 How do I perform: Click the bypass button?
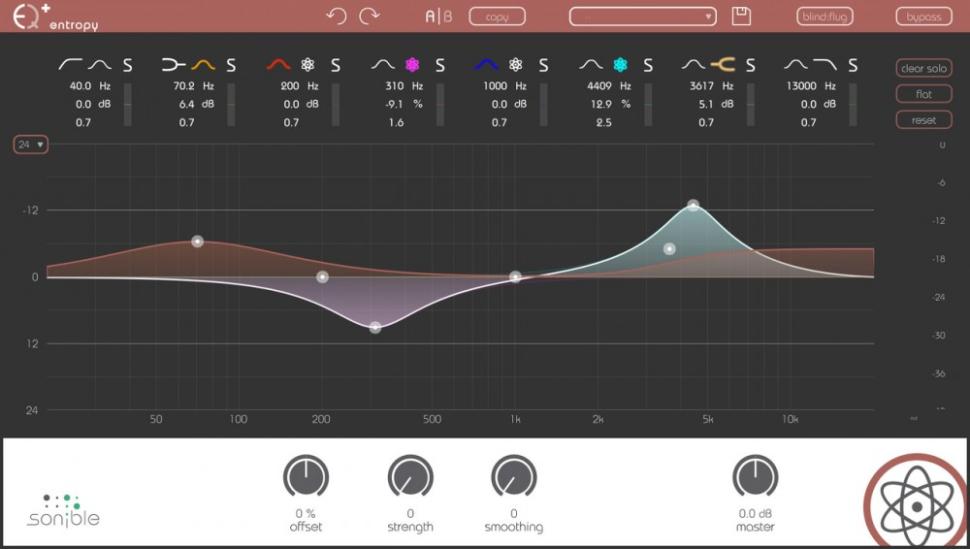[924, 16]
